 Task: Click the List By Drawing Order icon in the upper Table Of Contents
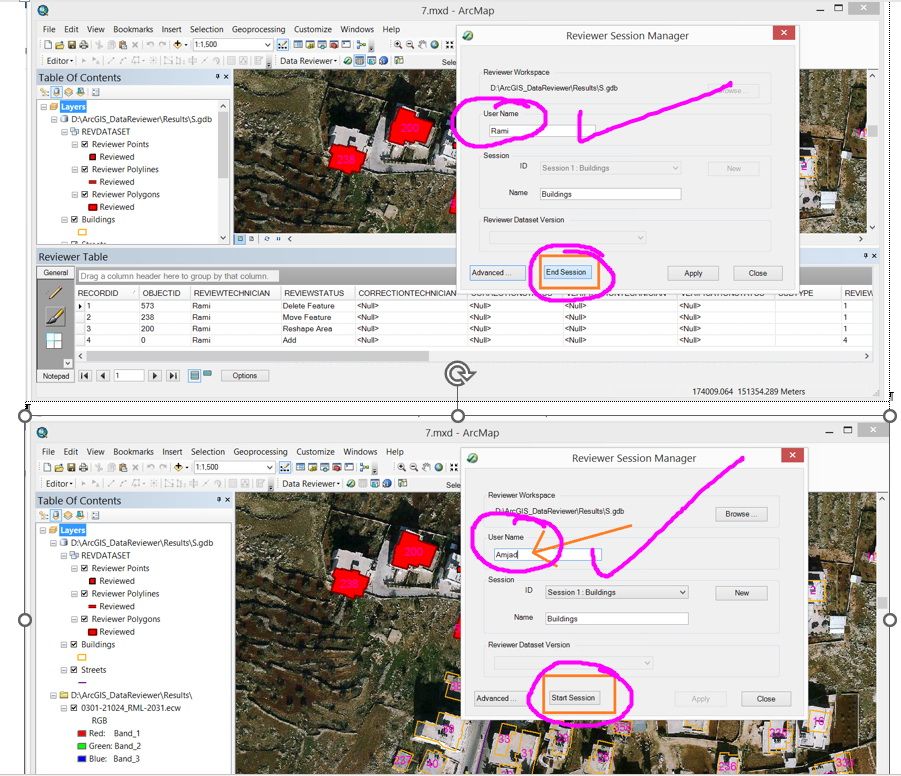pyautogui.click(x=44, y=92)
